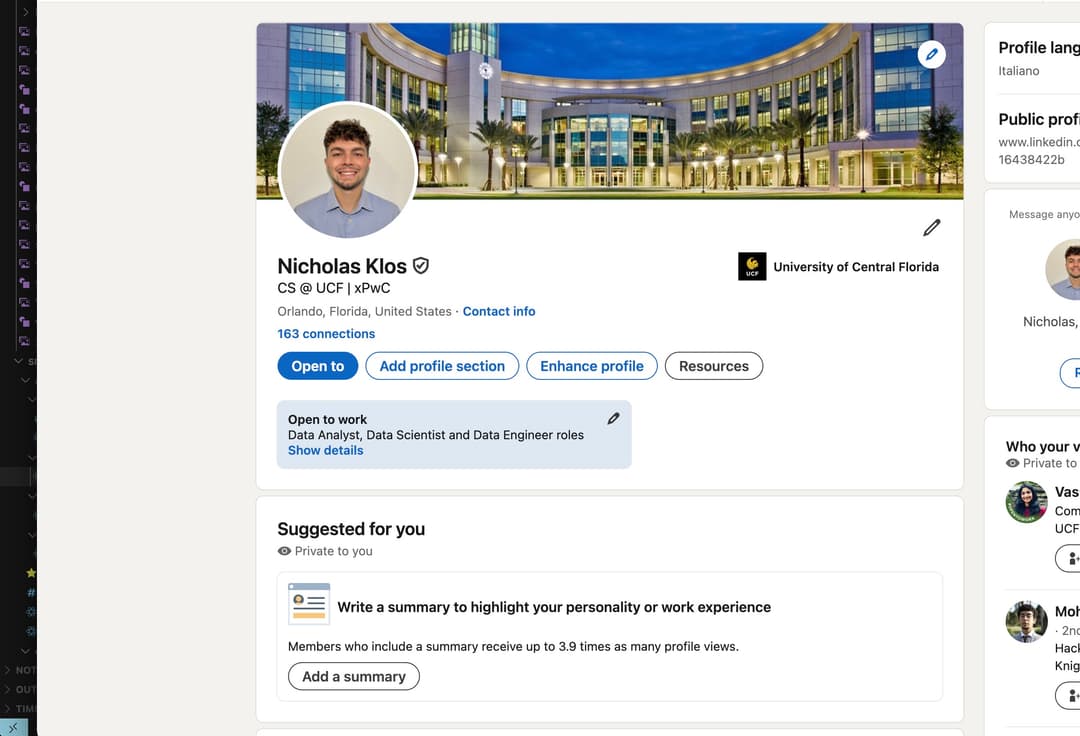This screenshot has width=1080, height=736.
Task: Edit the intro section pencil icon
Action: [x=931, y=228]
